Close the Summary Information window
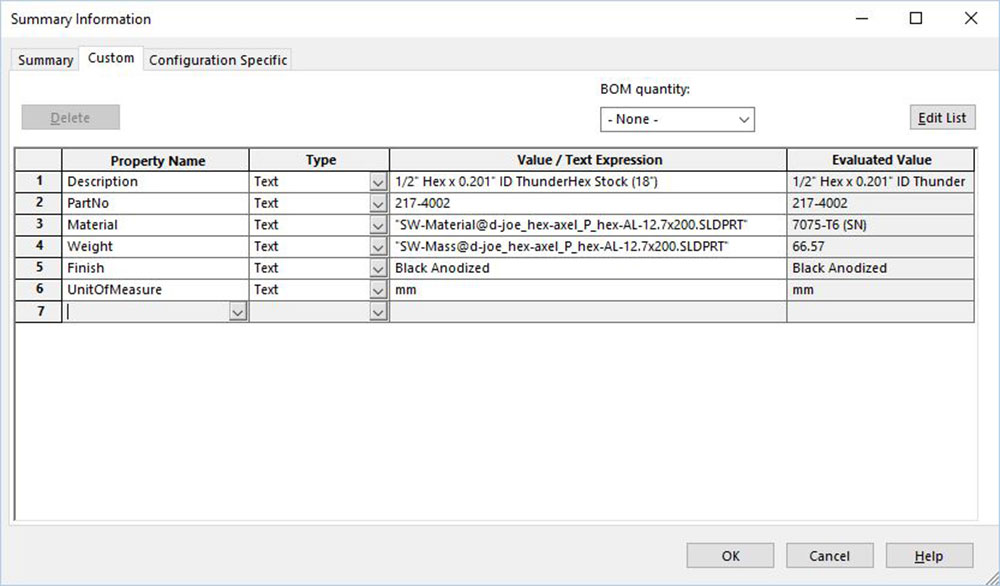This screenshot has width=1000, height=586. tap(970, 19)
